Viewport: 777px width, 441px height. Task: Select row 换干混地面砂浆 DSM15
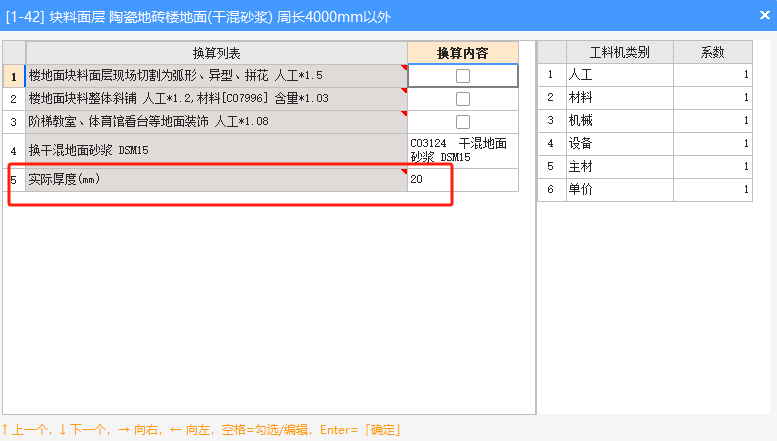(x=217, y=151)
